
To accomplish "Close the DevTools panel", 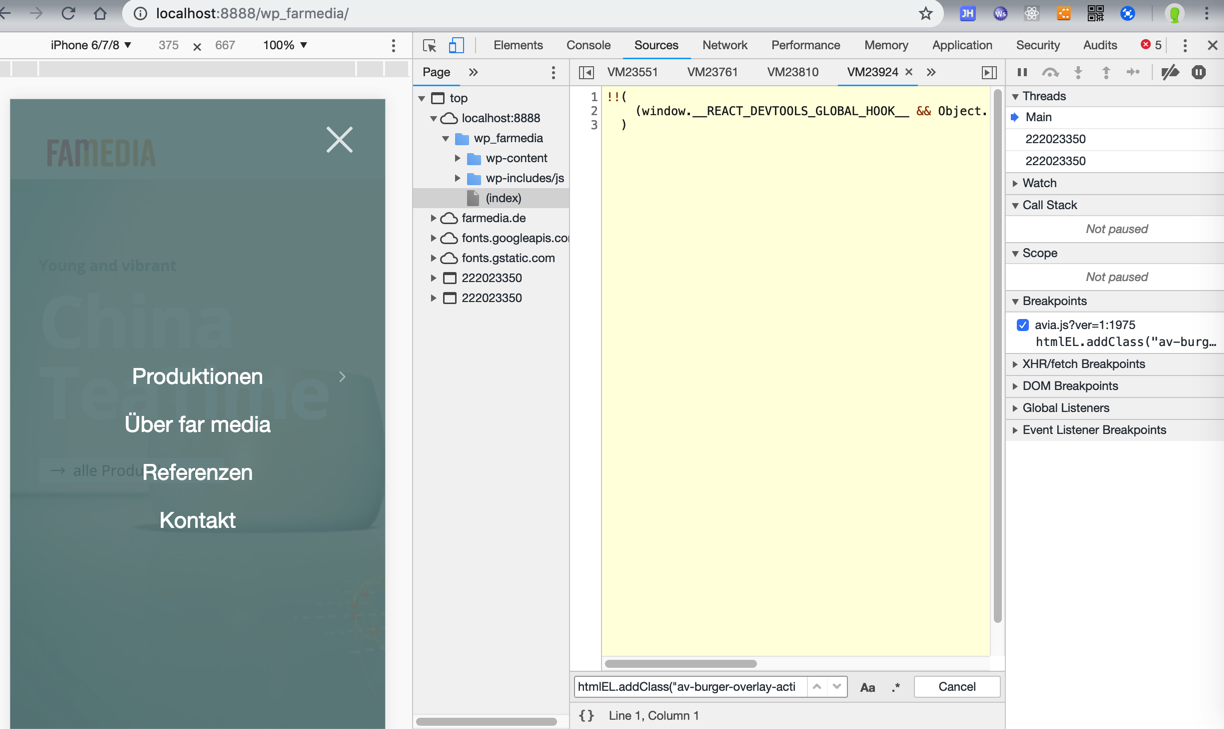I will tap(1212, 45).
